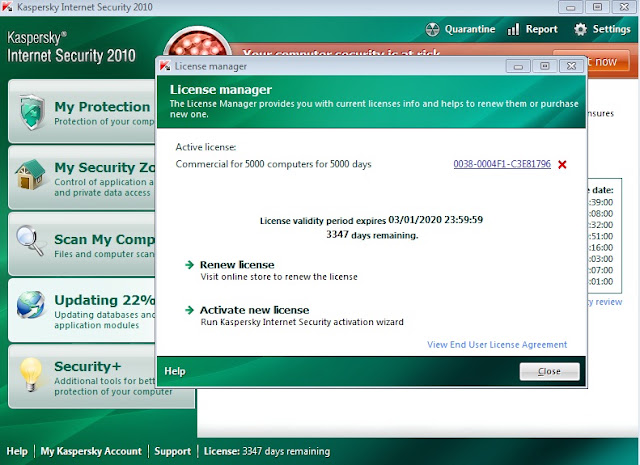
Task: Open the Support link
Action: pos(172,451)
